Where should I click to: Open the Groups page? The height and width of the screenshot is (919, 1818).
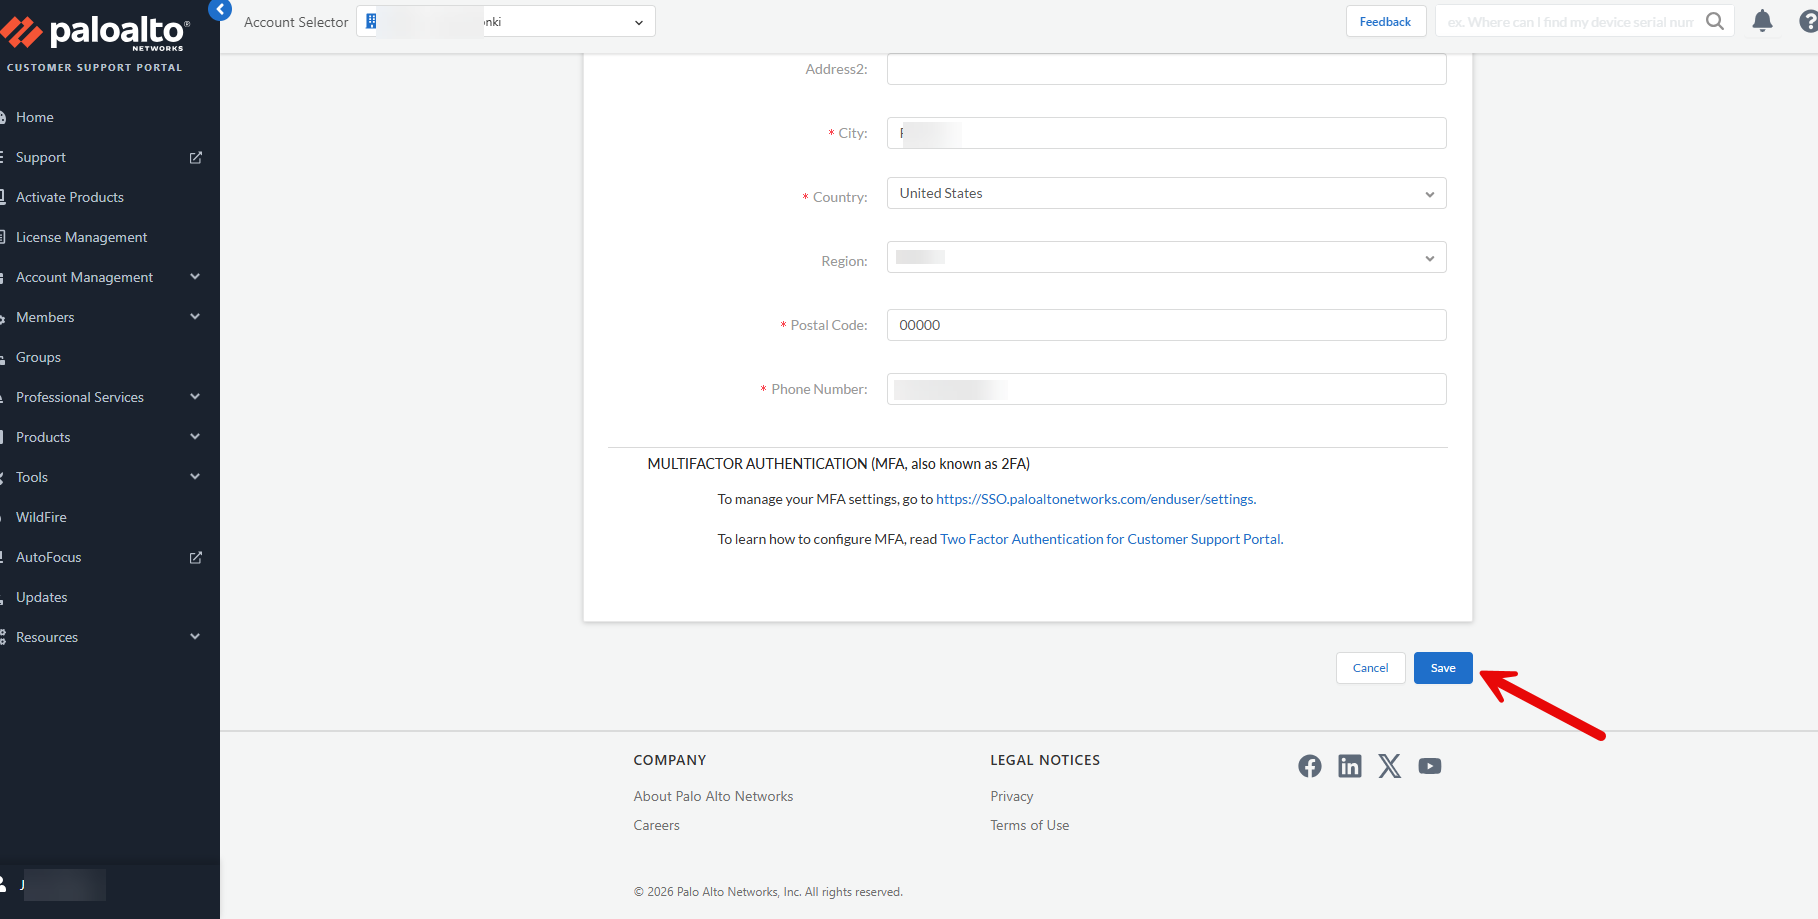coord(38,357)
